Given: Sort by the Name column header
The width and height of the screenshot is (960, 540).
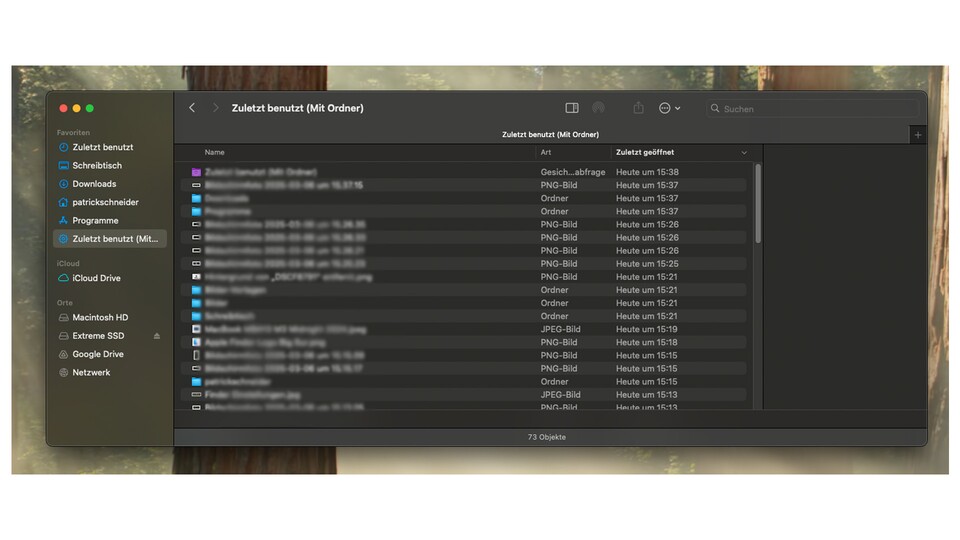Looking at the screenshot, I should point(215,152).
